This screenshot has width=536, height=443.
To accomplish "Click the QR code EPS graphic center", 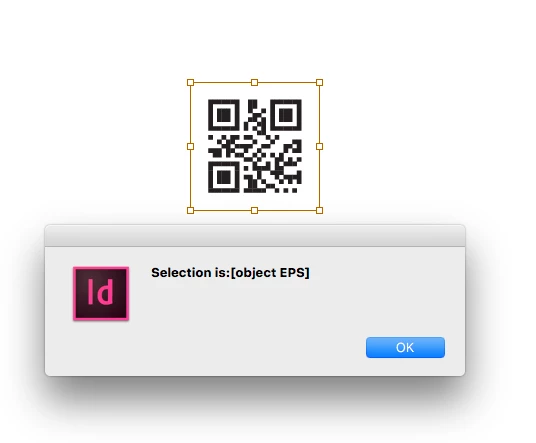I will tap(255, 146).
